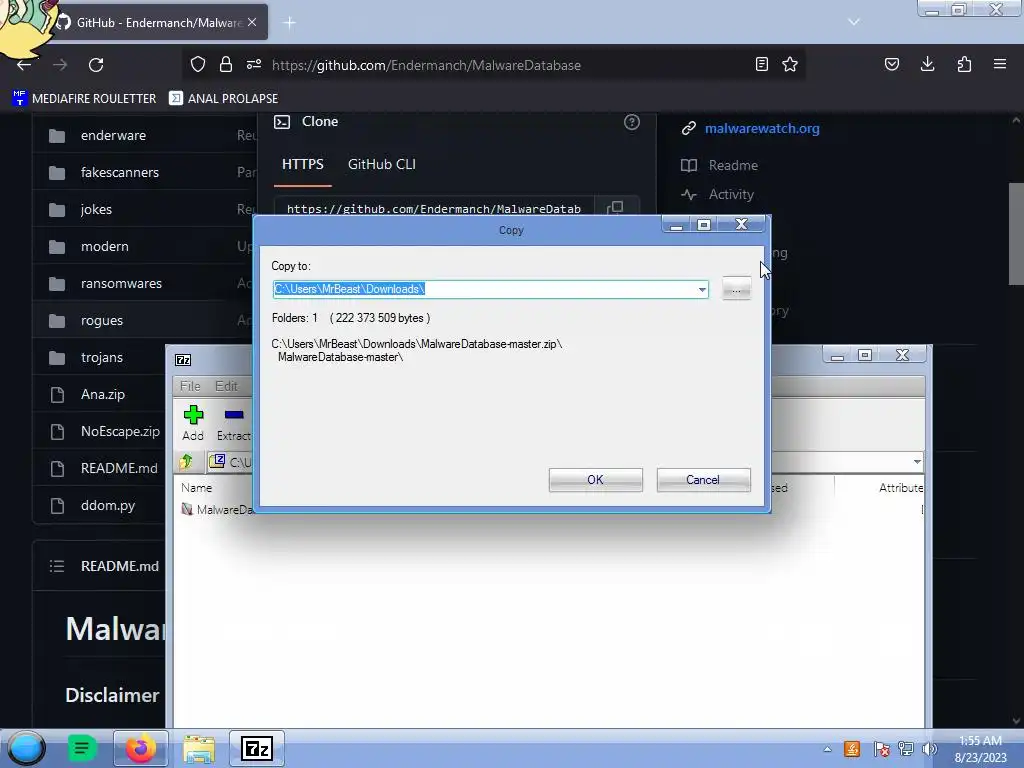Open the NoEscape.zip file

pyautogui.click(x=120, y=432)
